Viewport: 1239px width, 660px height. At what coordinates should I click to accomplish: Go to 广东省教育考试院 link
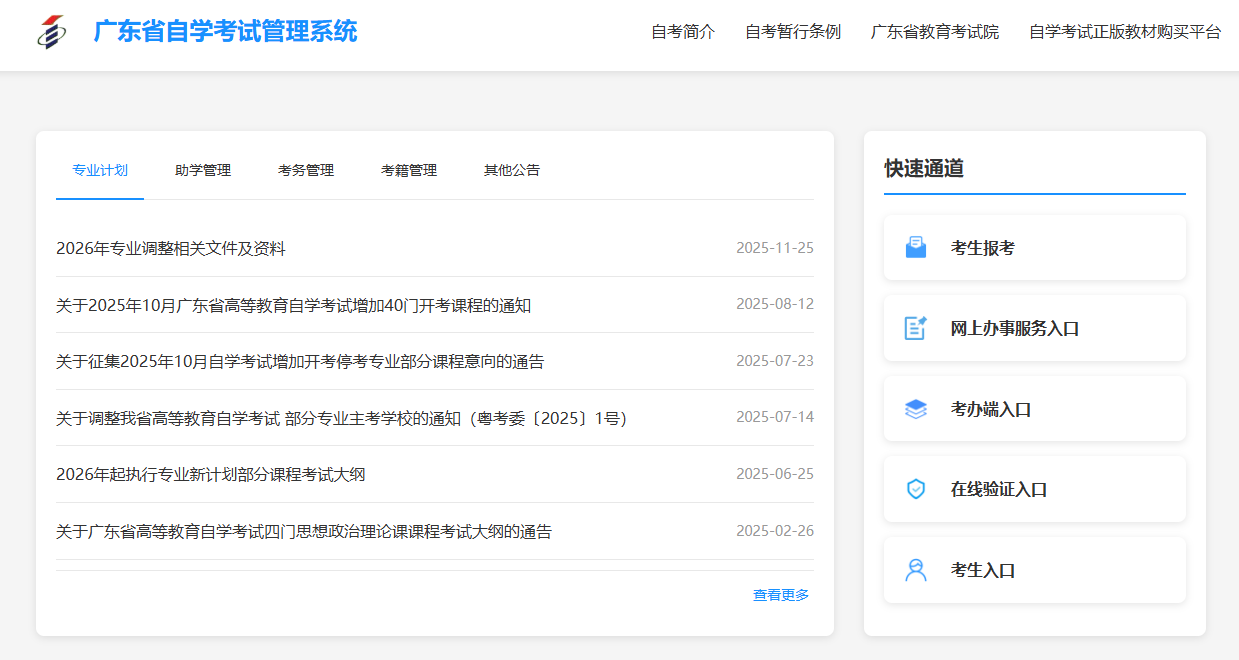934,32
